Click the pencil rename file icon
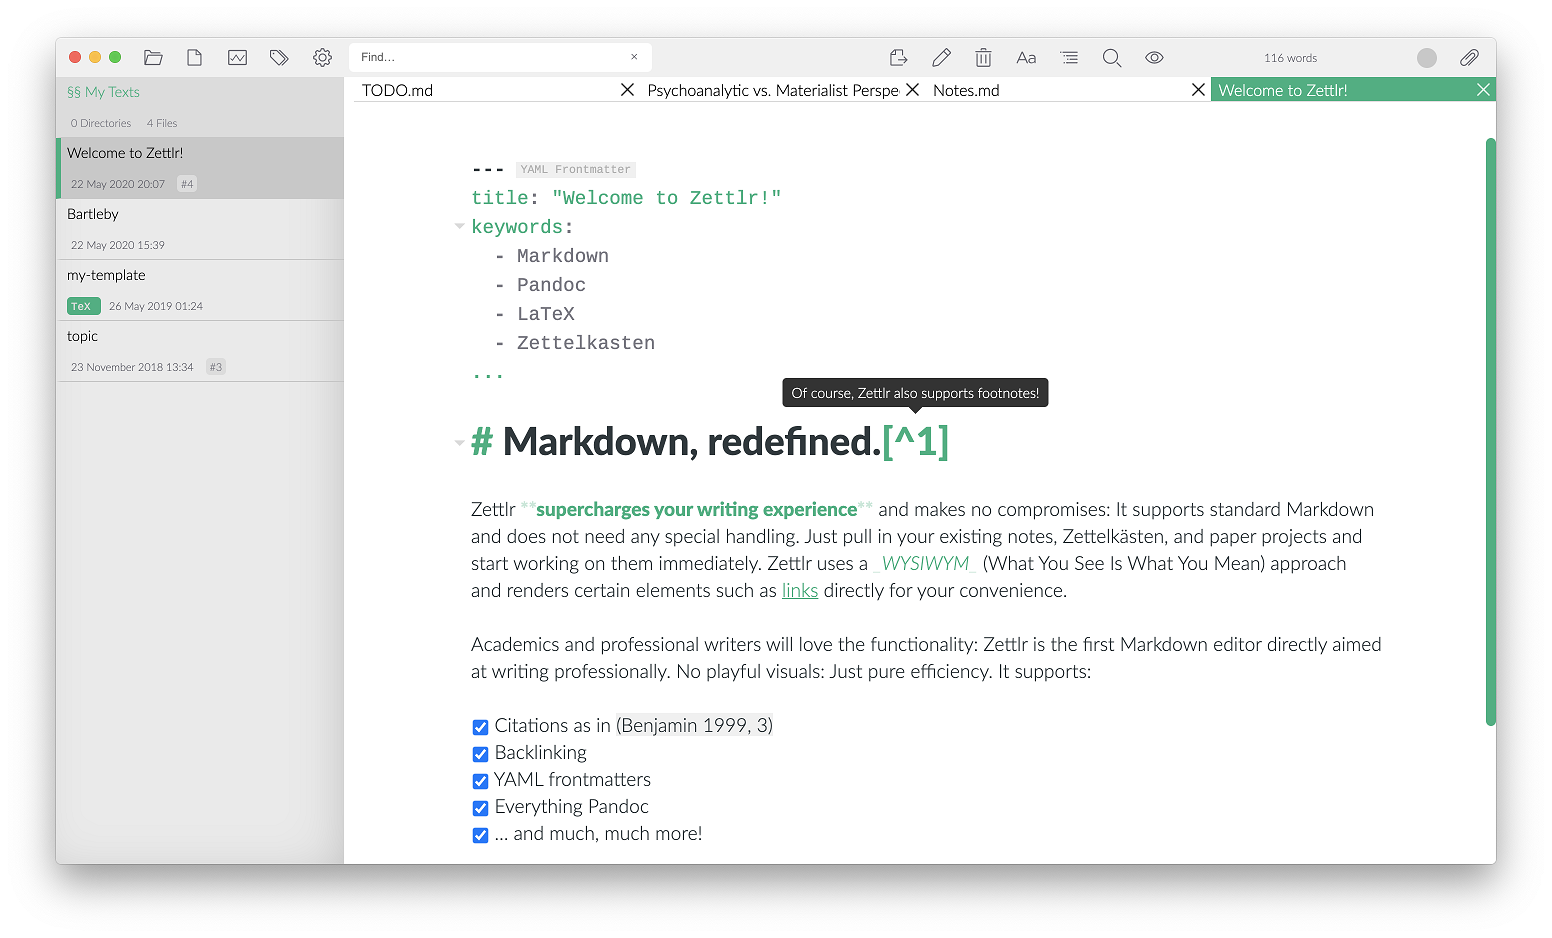Image resolution: width=1552 pixels, height=938 pixels. (x=941, y=58)
